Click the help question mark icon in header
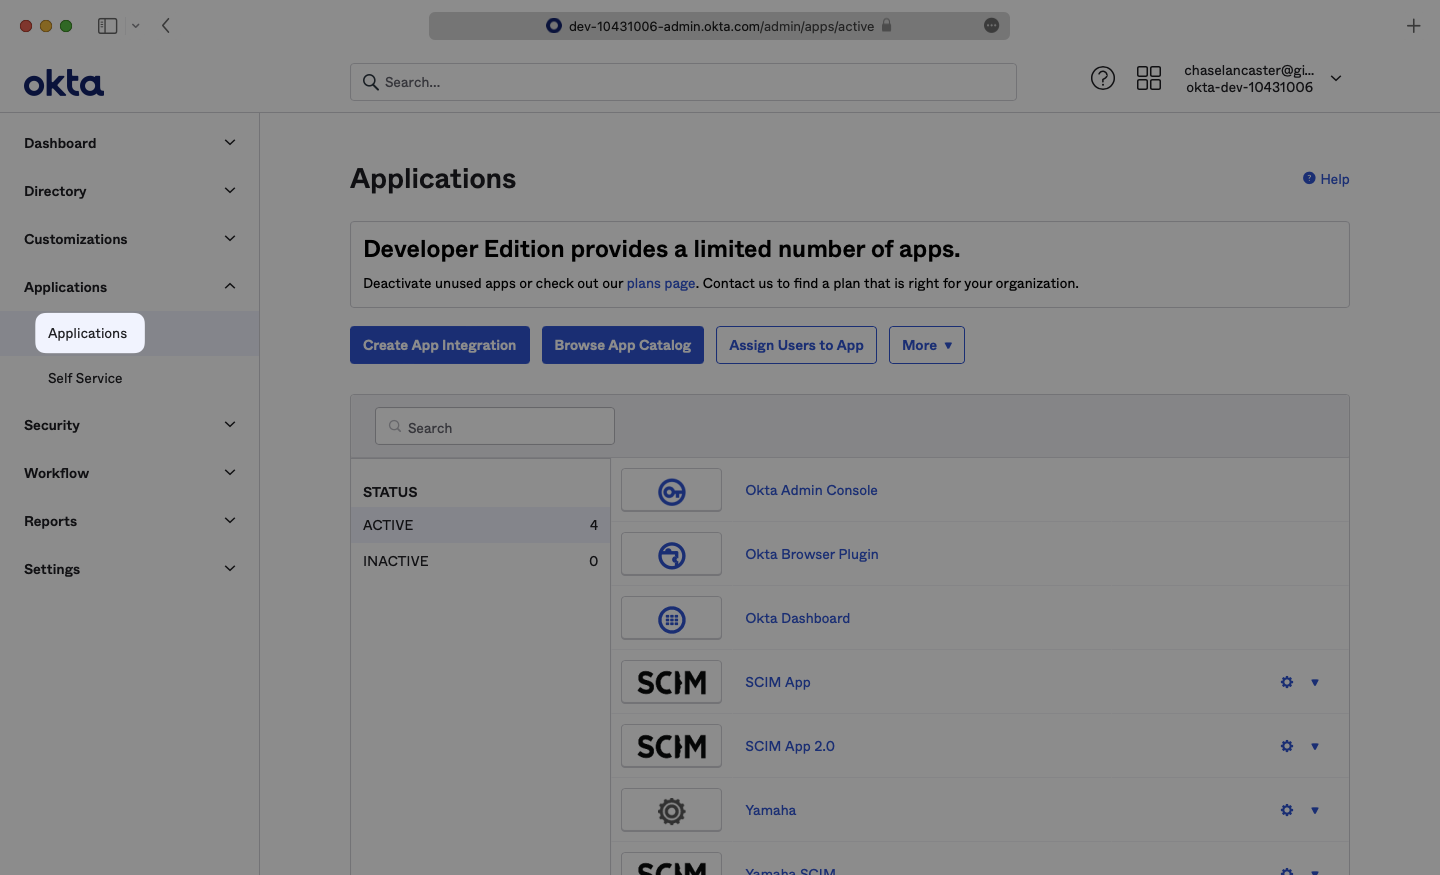Viewport: 1440px width, 875px height. (1102, 78)
